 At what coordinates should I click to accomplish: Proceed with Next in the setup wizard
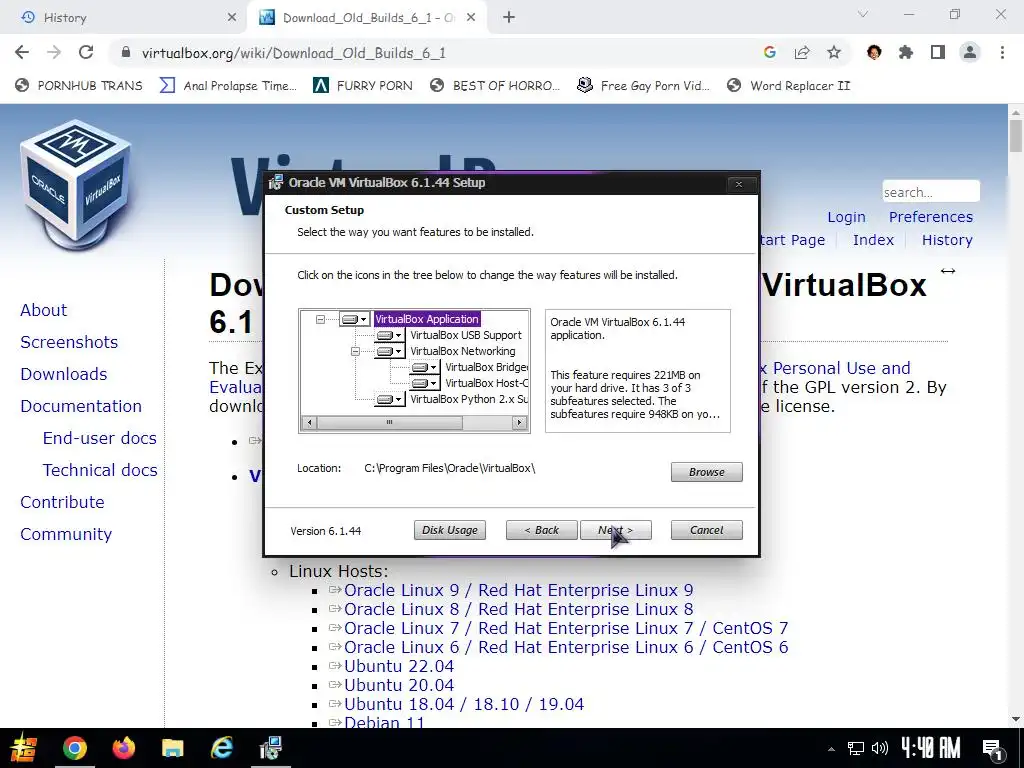(616, 530)
